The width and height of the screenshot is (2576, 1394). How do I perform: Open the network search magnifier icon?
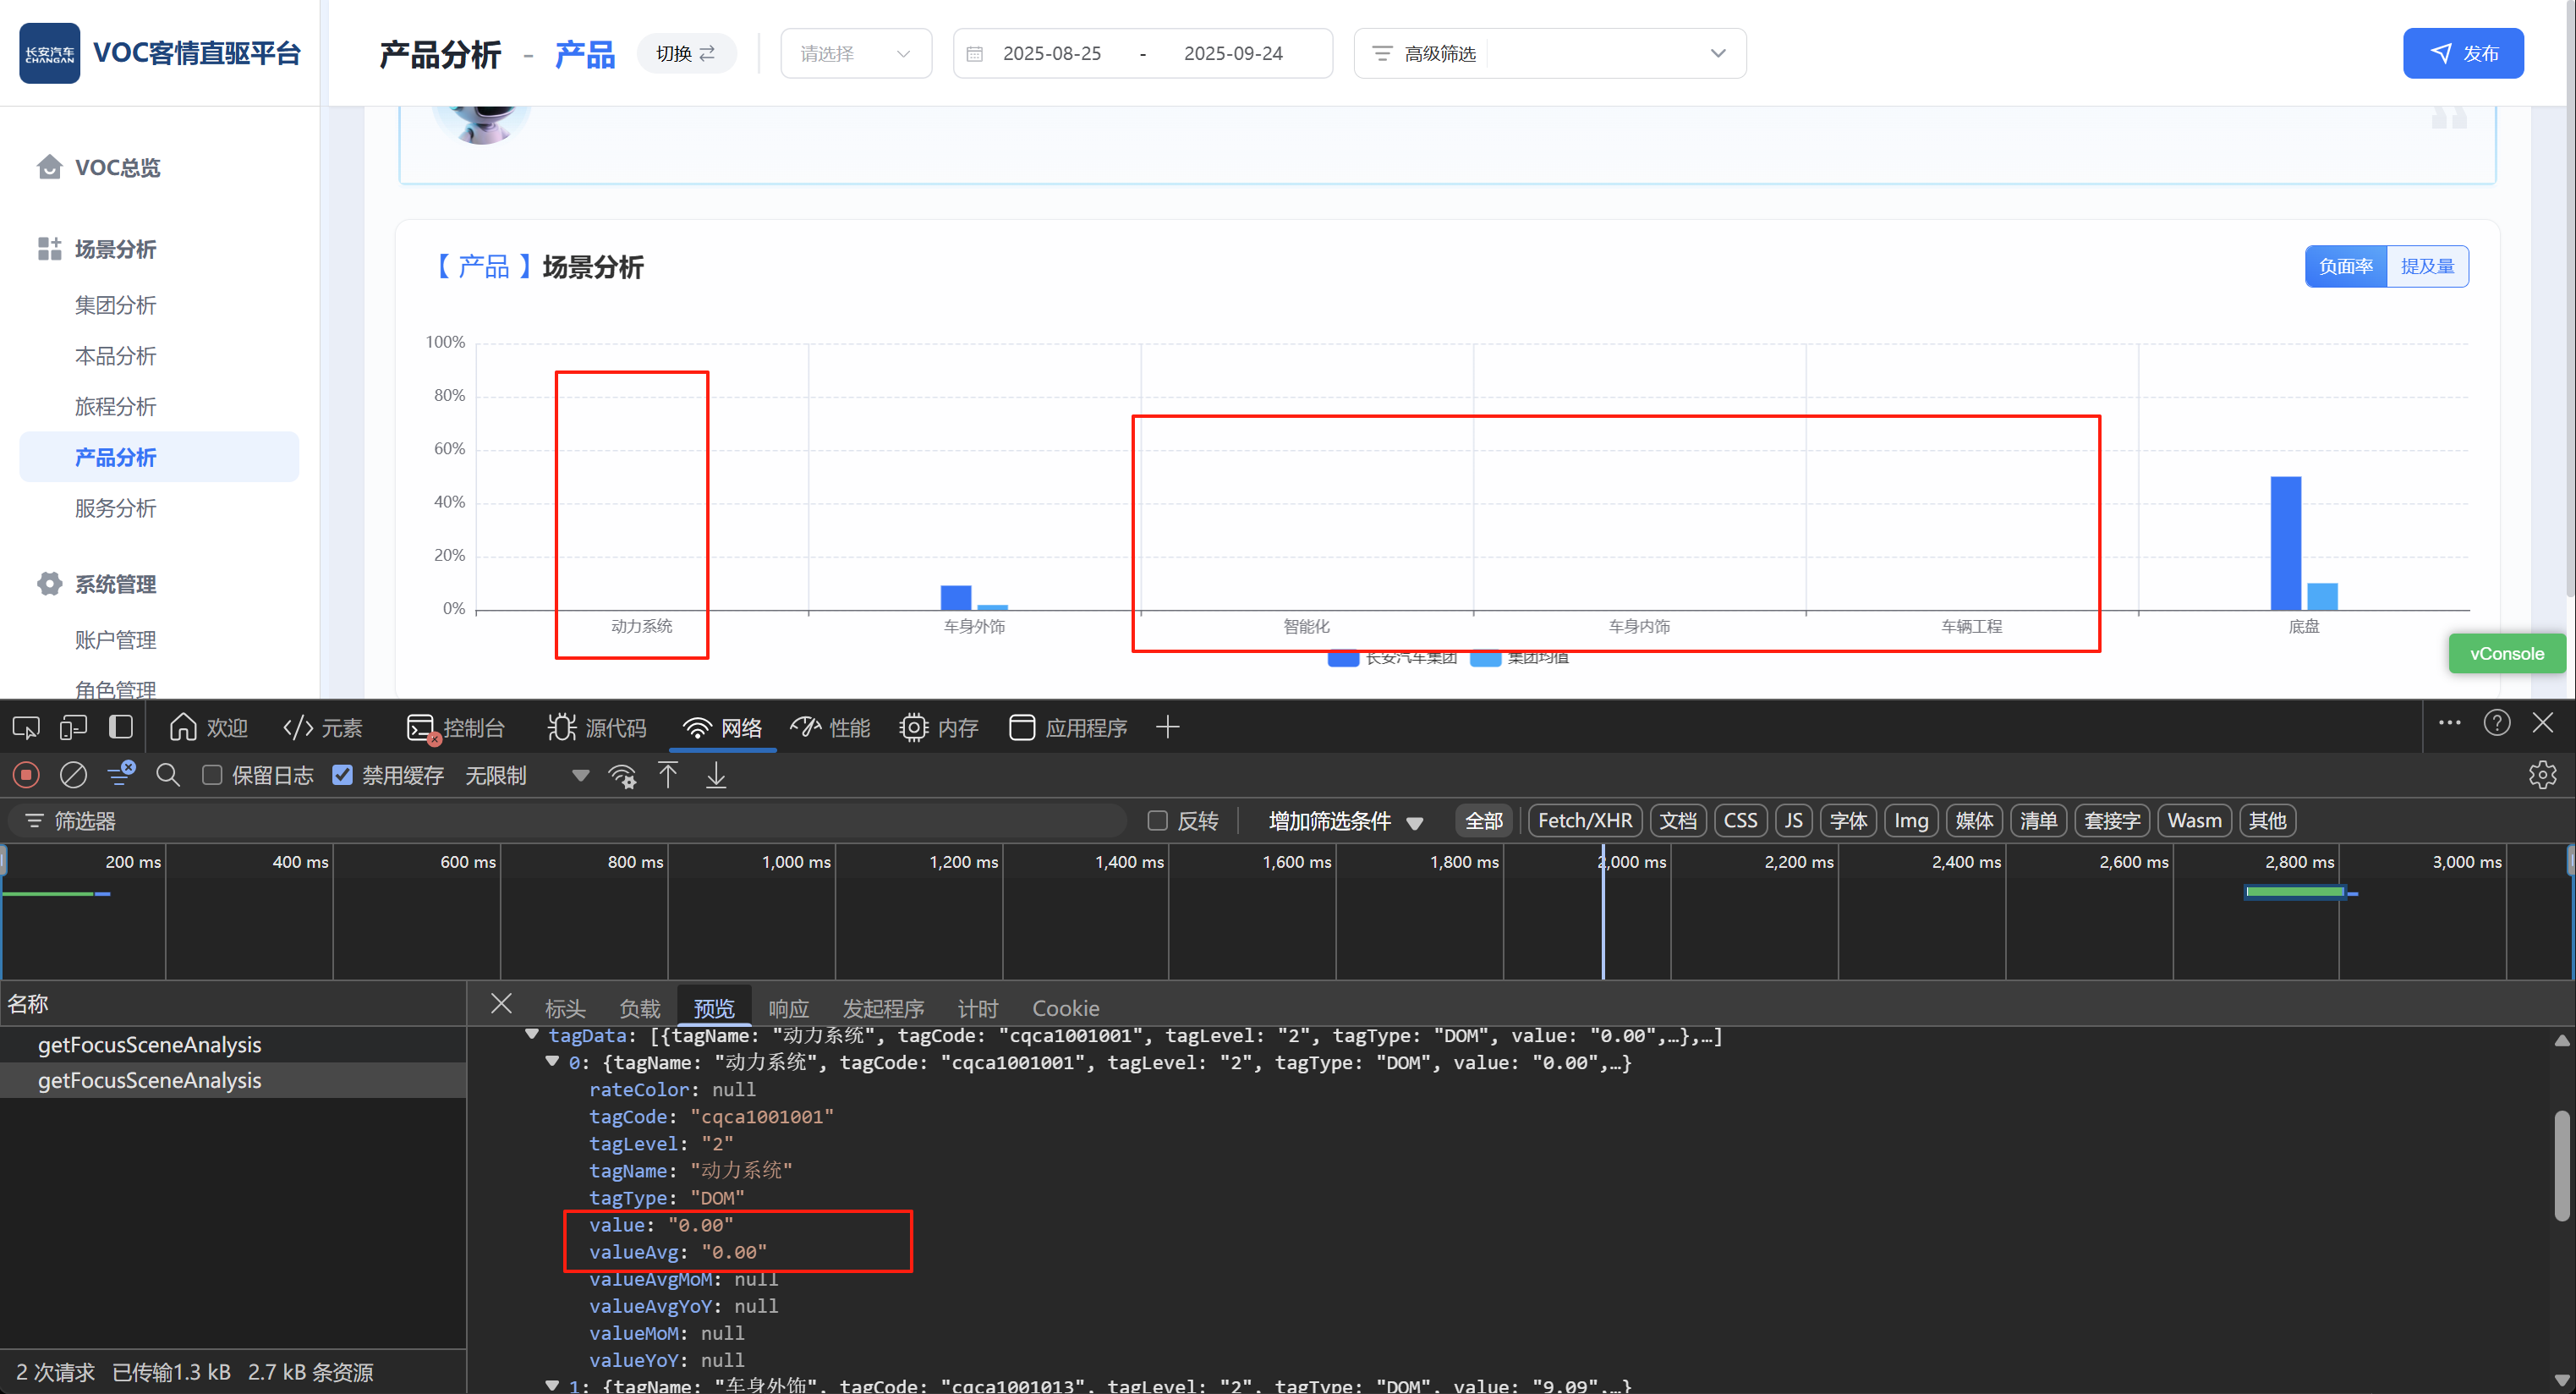168,775
